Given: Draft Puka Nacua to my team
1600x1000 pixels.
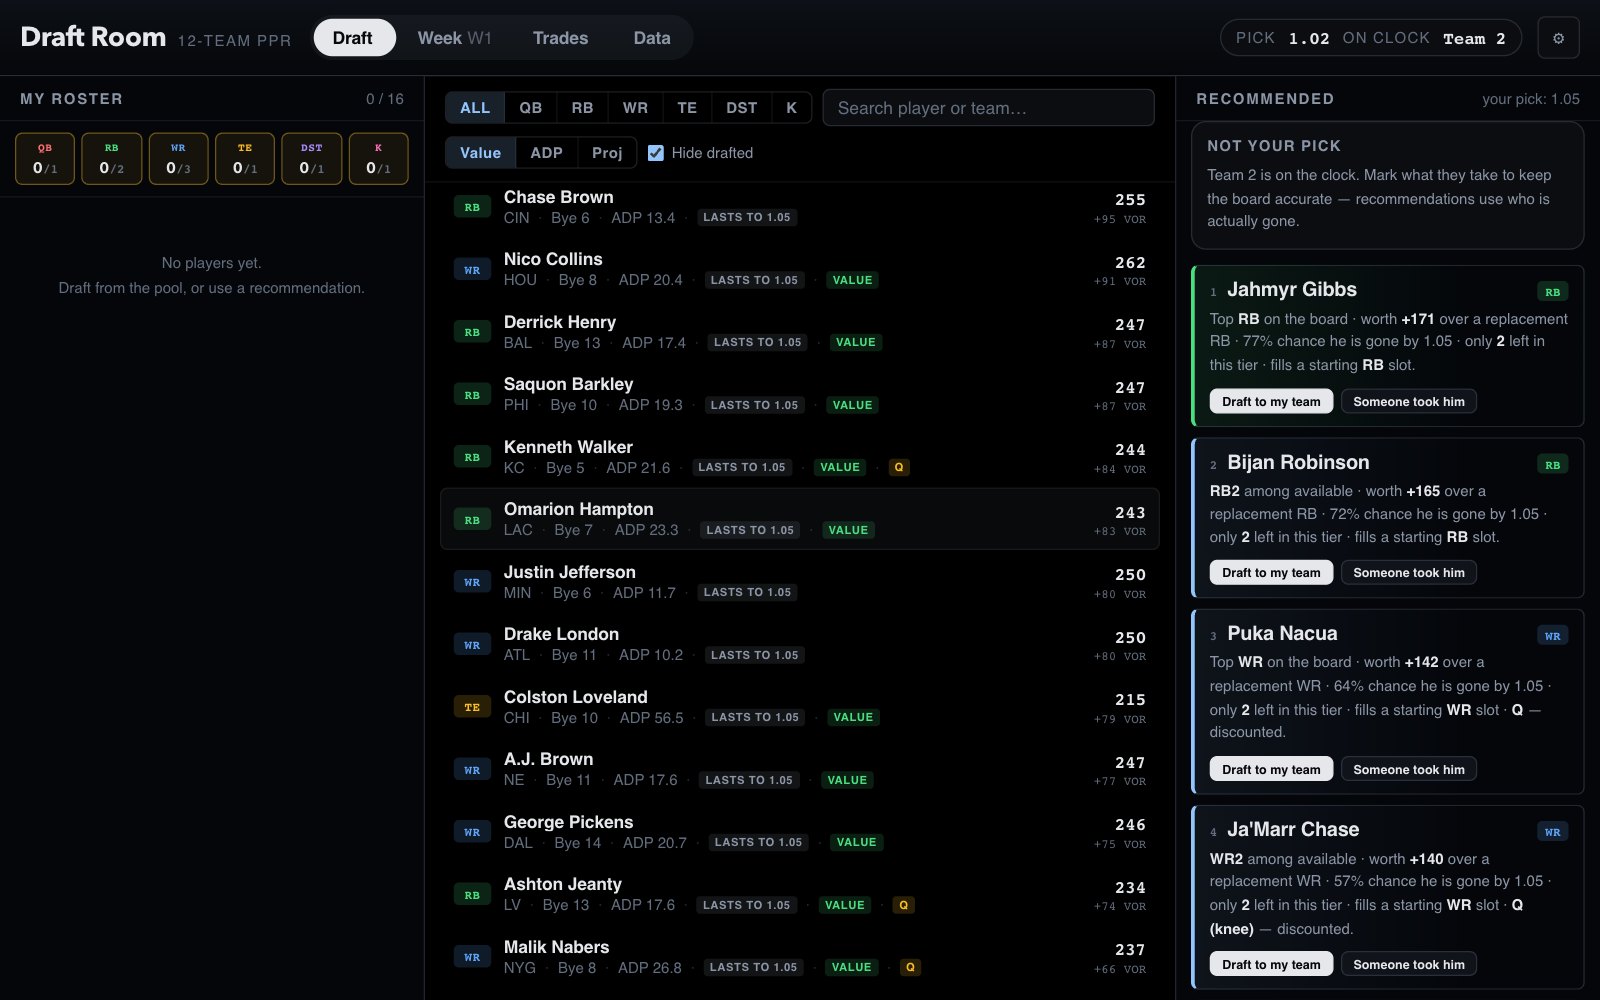Looking at the screenshot, I should point(1271,769).
